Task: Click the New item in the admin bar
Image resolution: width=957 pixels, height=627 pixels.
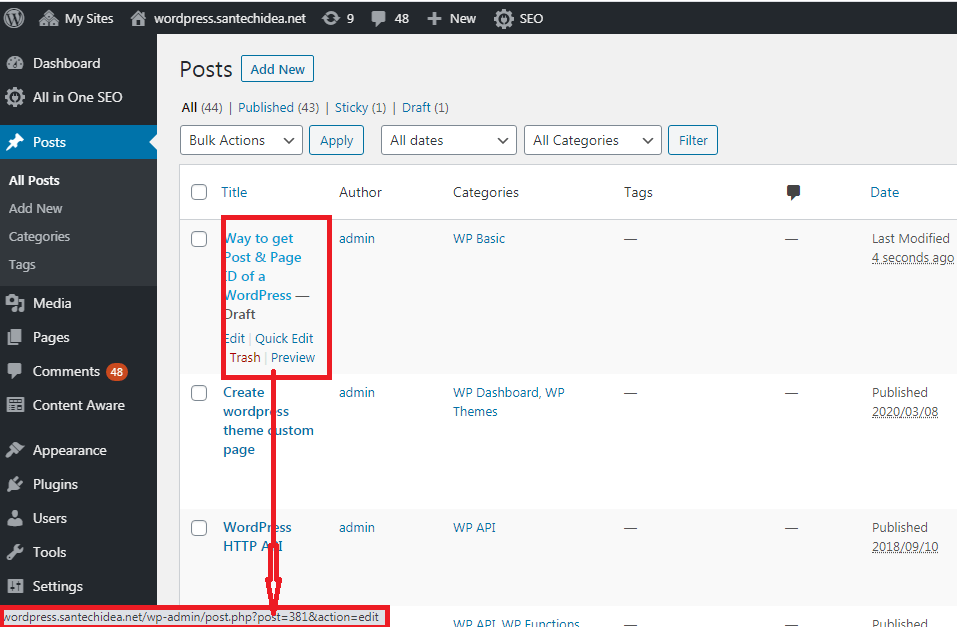Action: point(450,17)
